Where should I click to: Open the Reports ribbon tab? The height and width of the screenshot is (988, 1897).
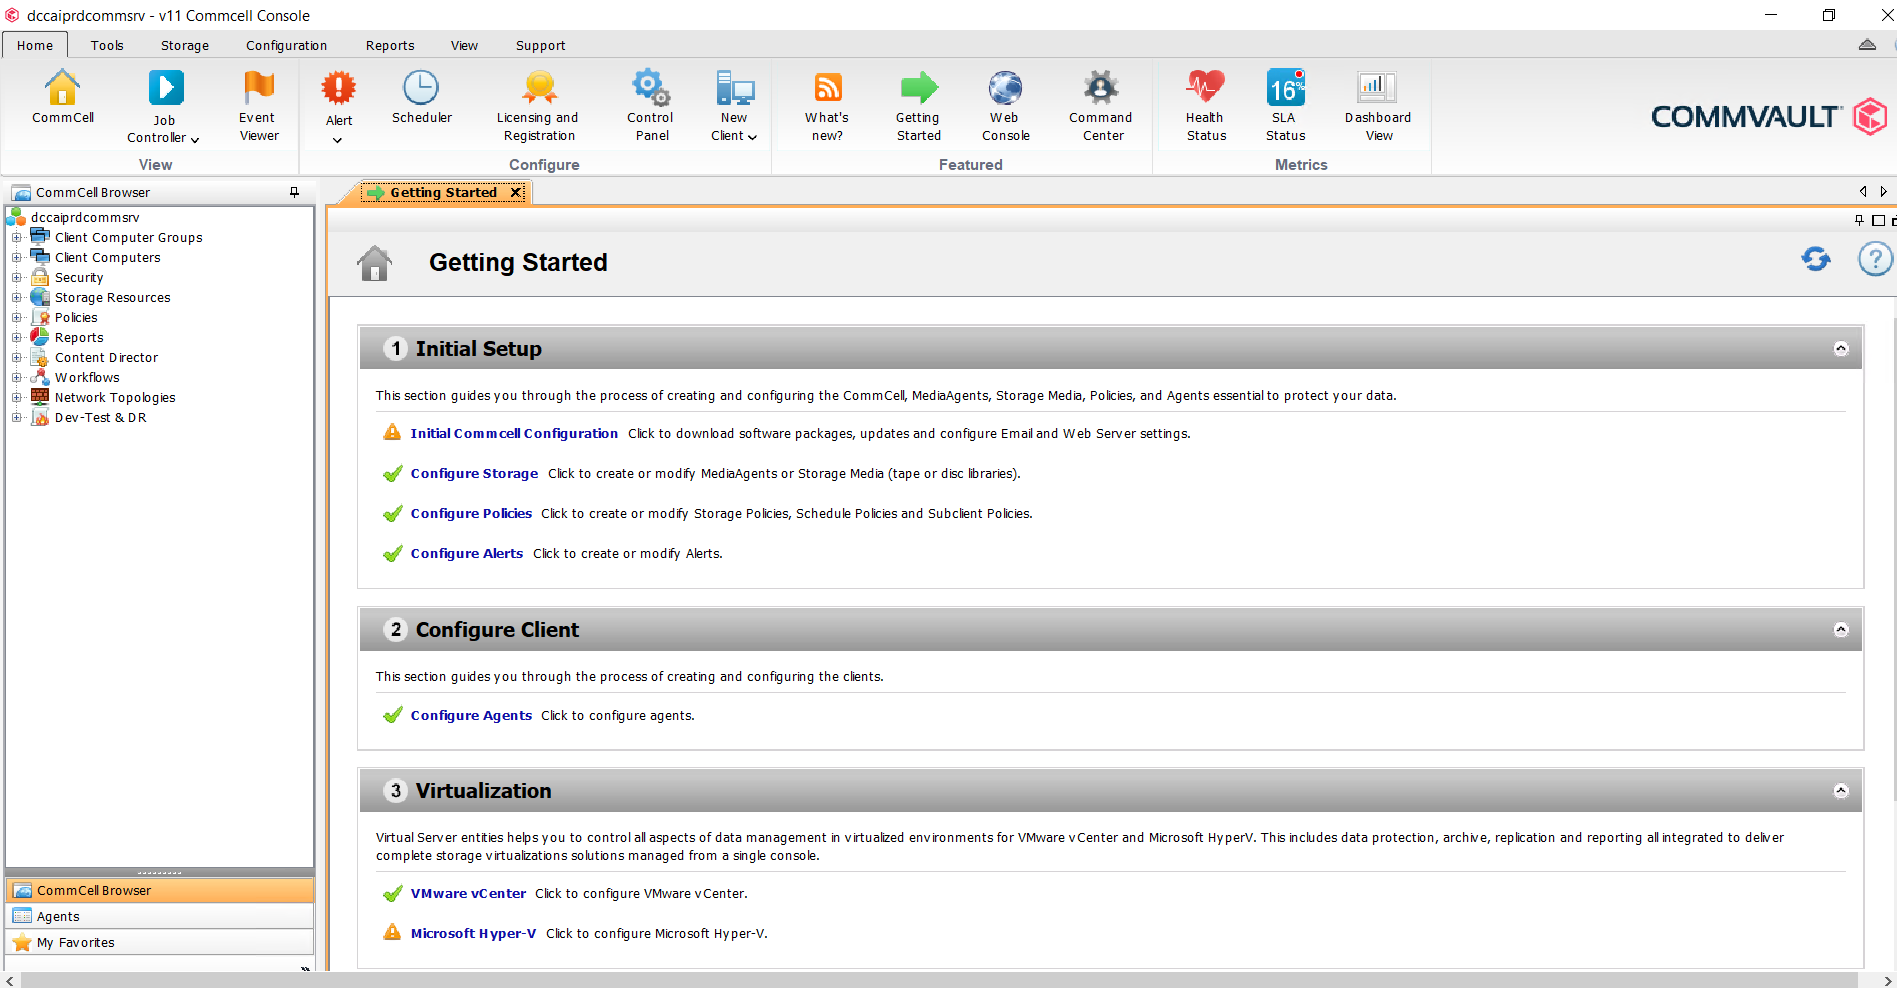pos(390,45)
